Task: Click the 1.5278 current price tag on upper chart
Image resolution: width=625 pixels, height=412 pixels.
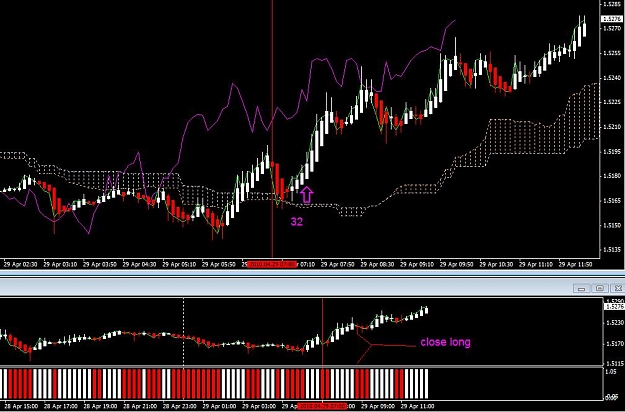Action: (x=610, y=19)
